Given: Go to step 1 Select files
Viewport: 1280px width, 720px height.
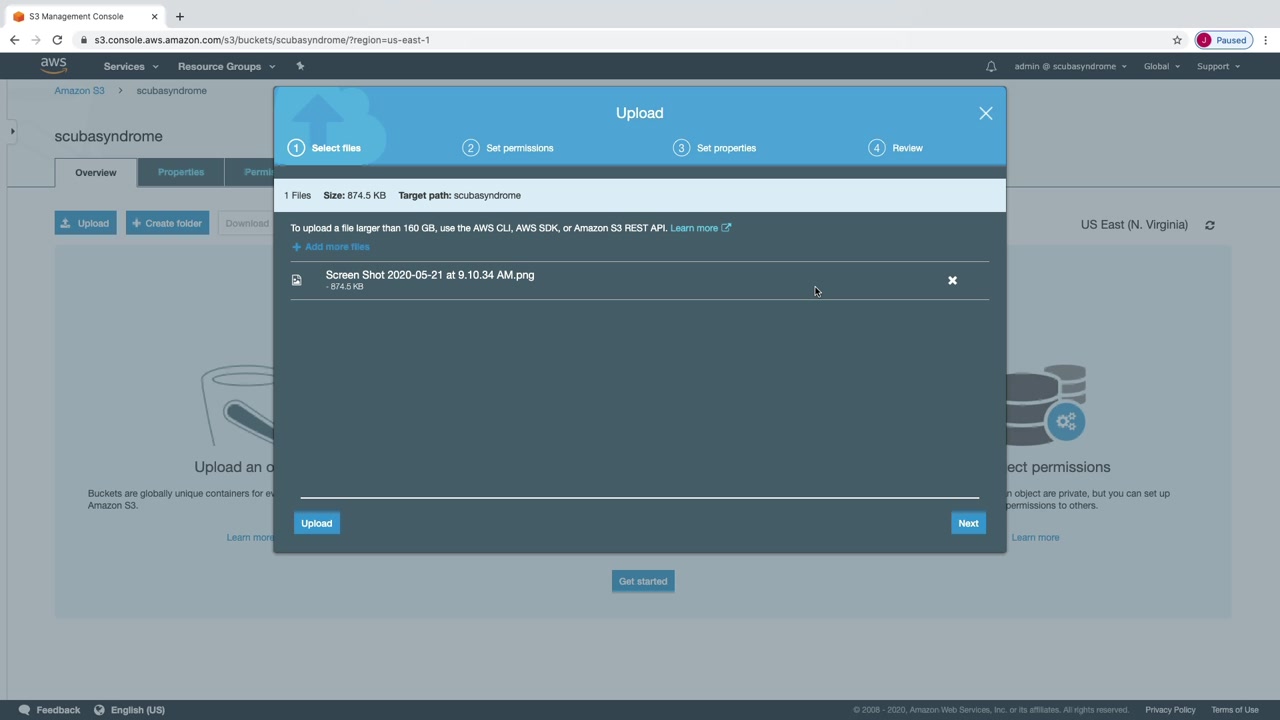Looking at the screenshot, I should pos(325,148).
